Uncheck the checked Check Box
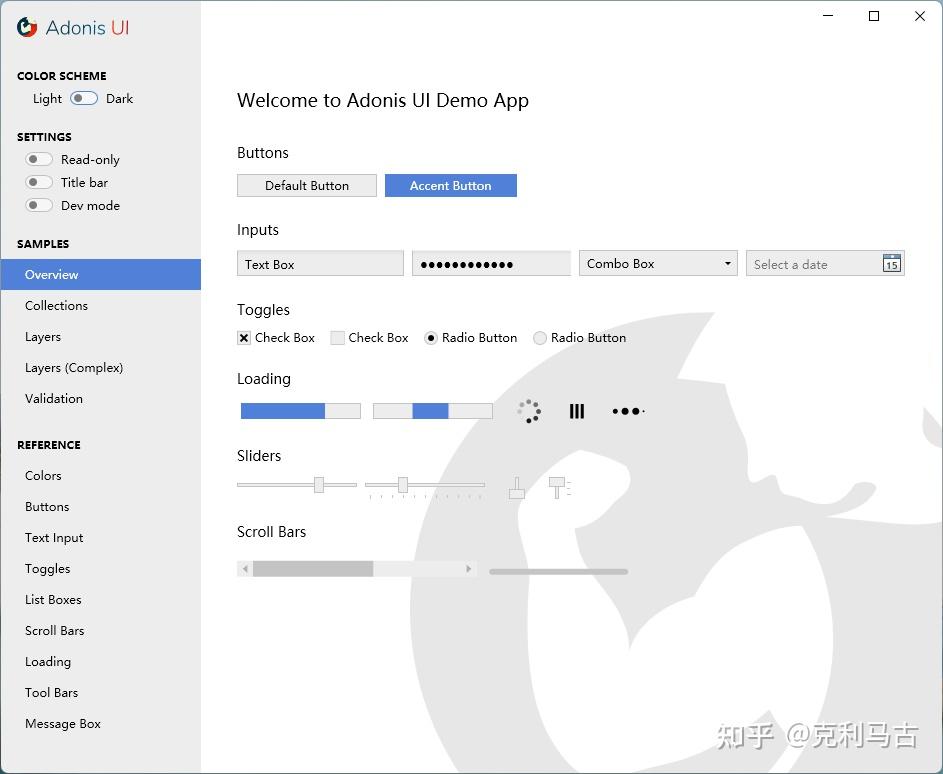Viewport: 943px width, 774px height. point(243,338)
